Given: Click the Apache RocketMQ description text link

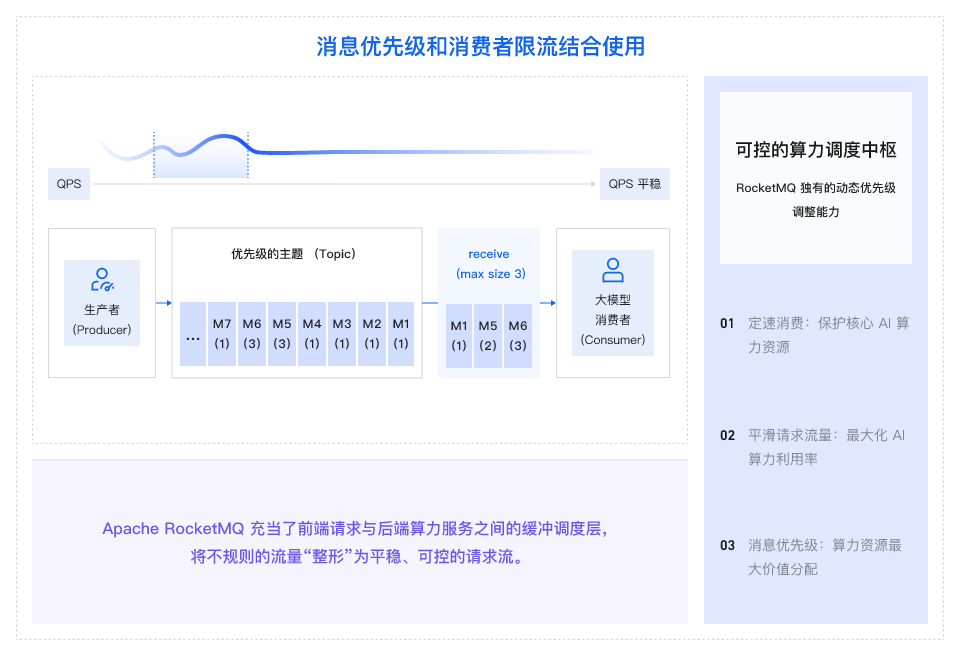Looking at the screenshot, I should coord(359,543).
